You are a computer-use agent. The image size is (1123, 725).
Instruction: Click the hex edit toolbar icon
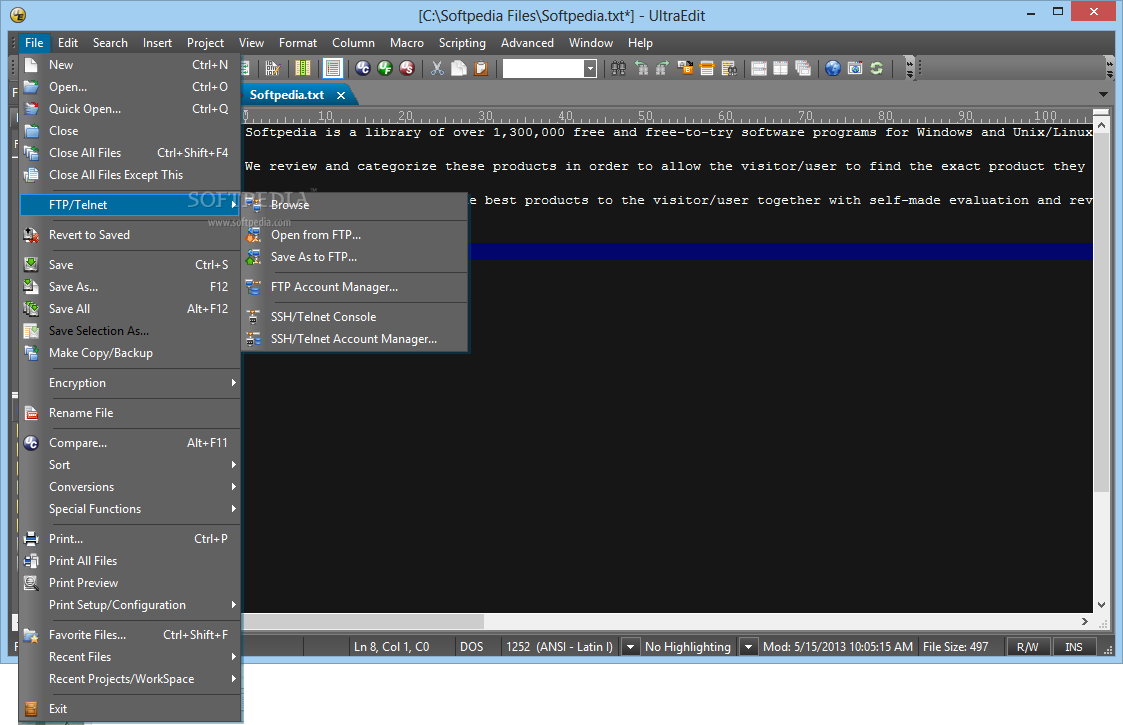[272, 68]
